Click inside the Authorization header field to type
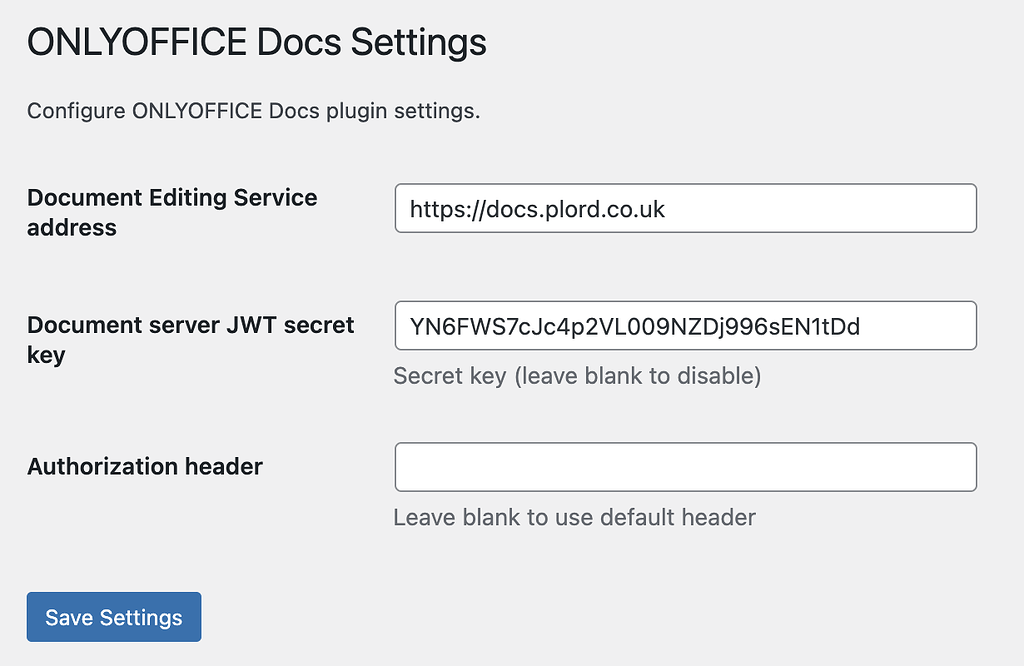 coord(686,467)
